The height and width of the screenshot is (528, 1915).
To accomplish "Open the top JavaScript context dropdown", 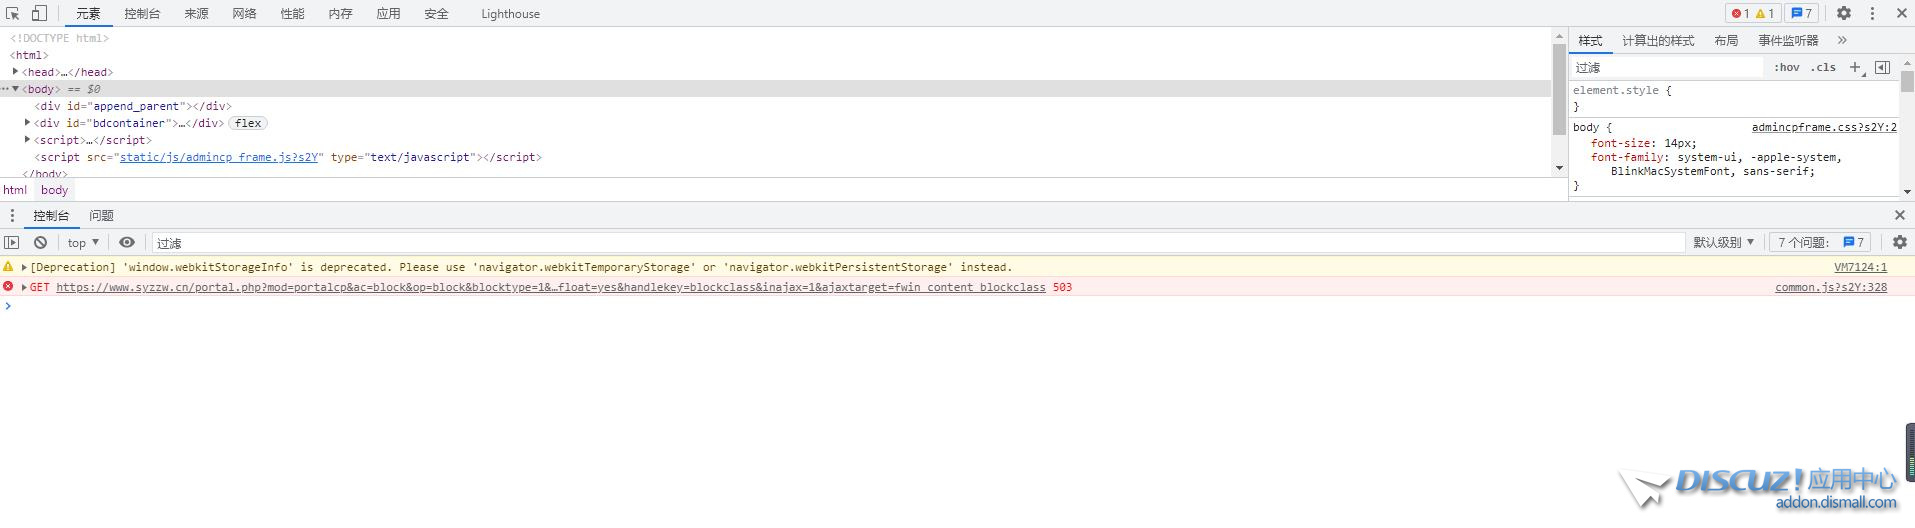I will [83, 242].
